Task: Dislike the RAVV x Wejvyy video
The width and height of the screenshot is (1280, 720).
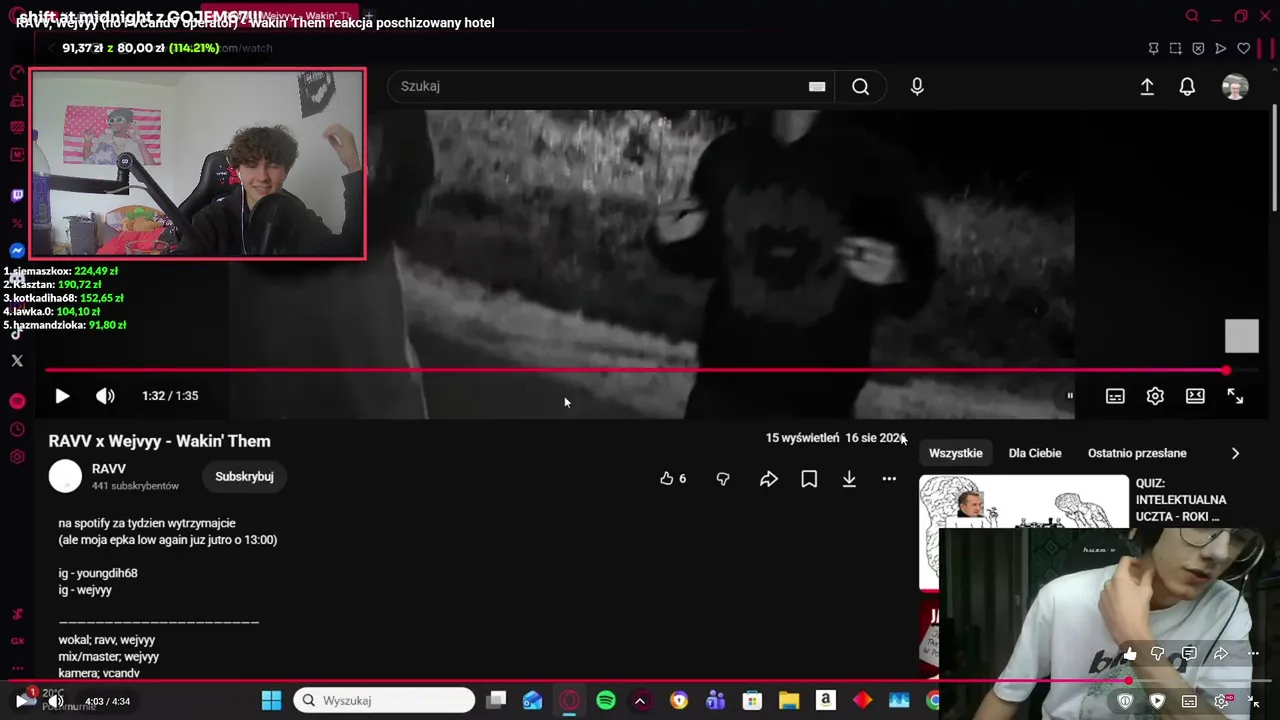Action: coord(723,479)
